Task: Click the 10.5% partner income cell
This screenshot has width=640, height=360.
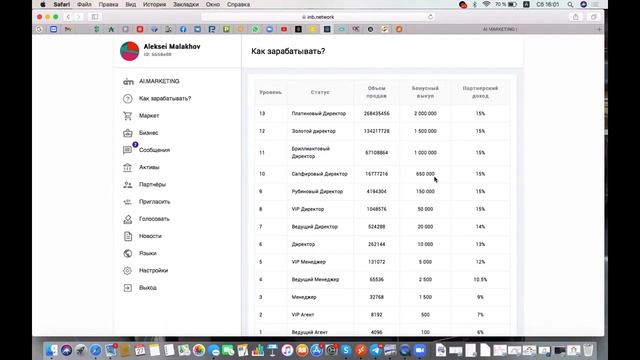Action: pos(480,280)
